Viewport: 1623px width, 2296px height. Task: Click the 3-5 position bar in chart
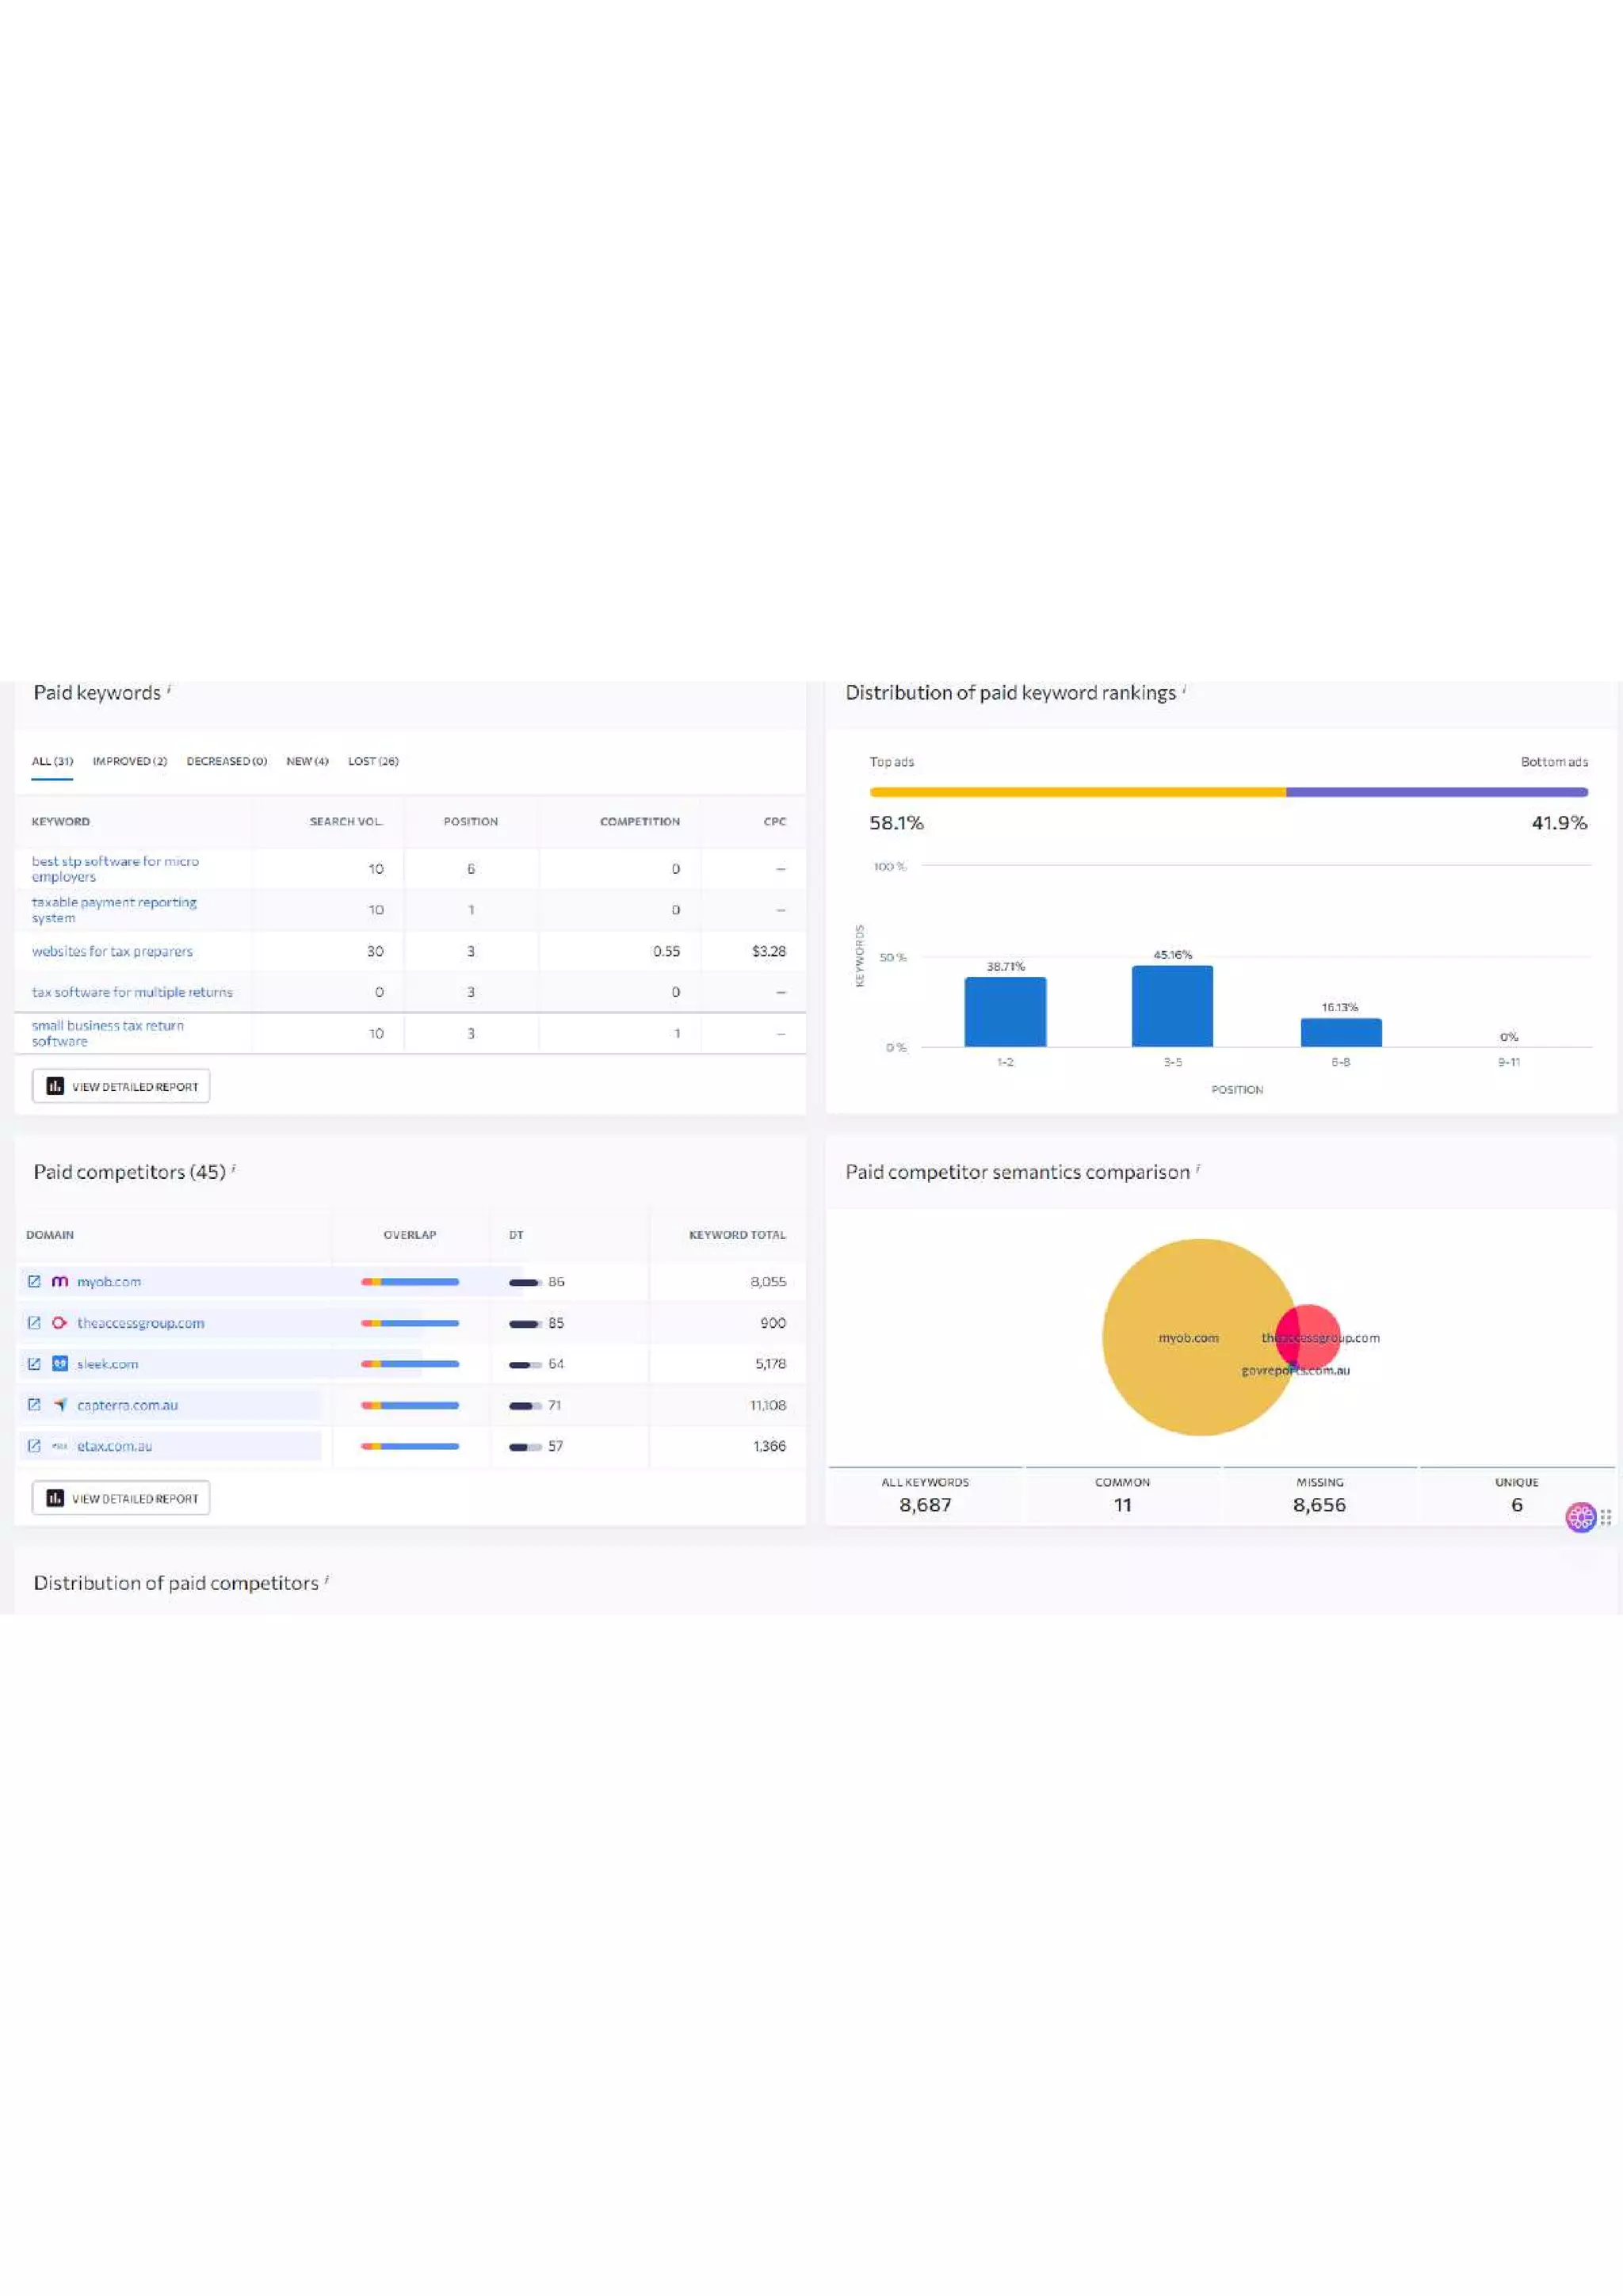1172,1006
